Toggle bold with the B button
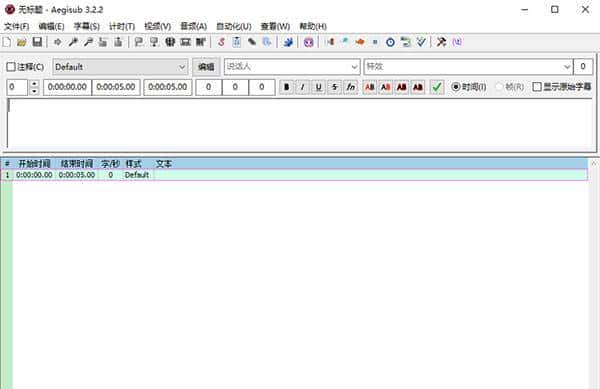Image resolution: width=600 pixels, height=389 pixels. pyautogui.click(x=286, y=87)
